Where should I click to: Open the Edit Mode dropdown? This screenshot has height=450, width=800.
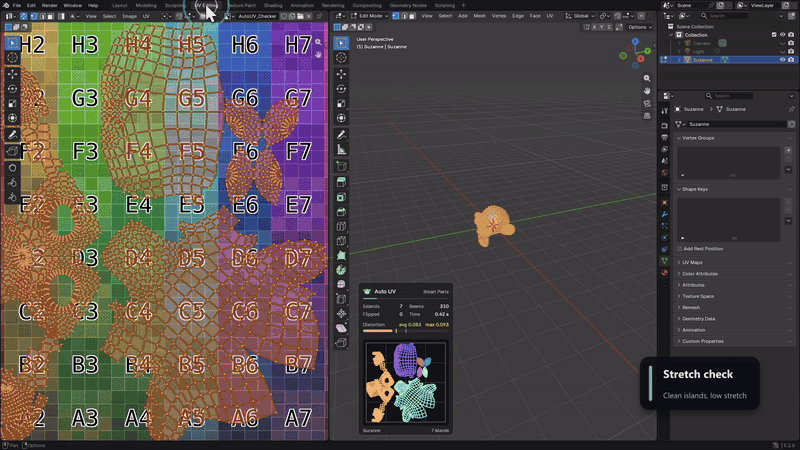coord(369,16)
